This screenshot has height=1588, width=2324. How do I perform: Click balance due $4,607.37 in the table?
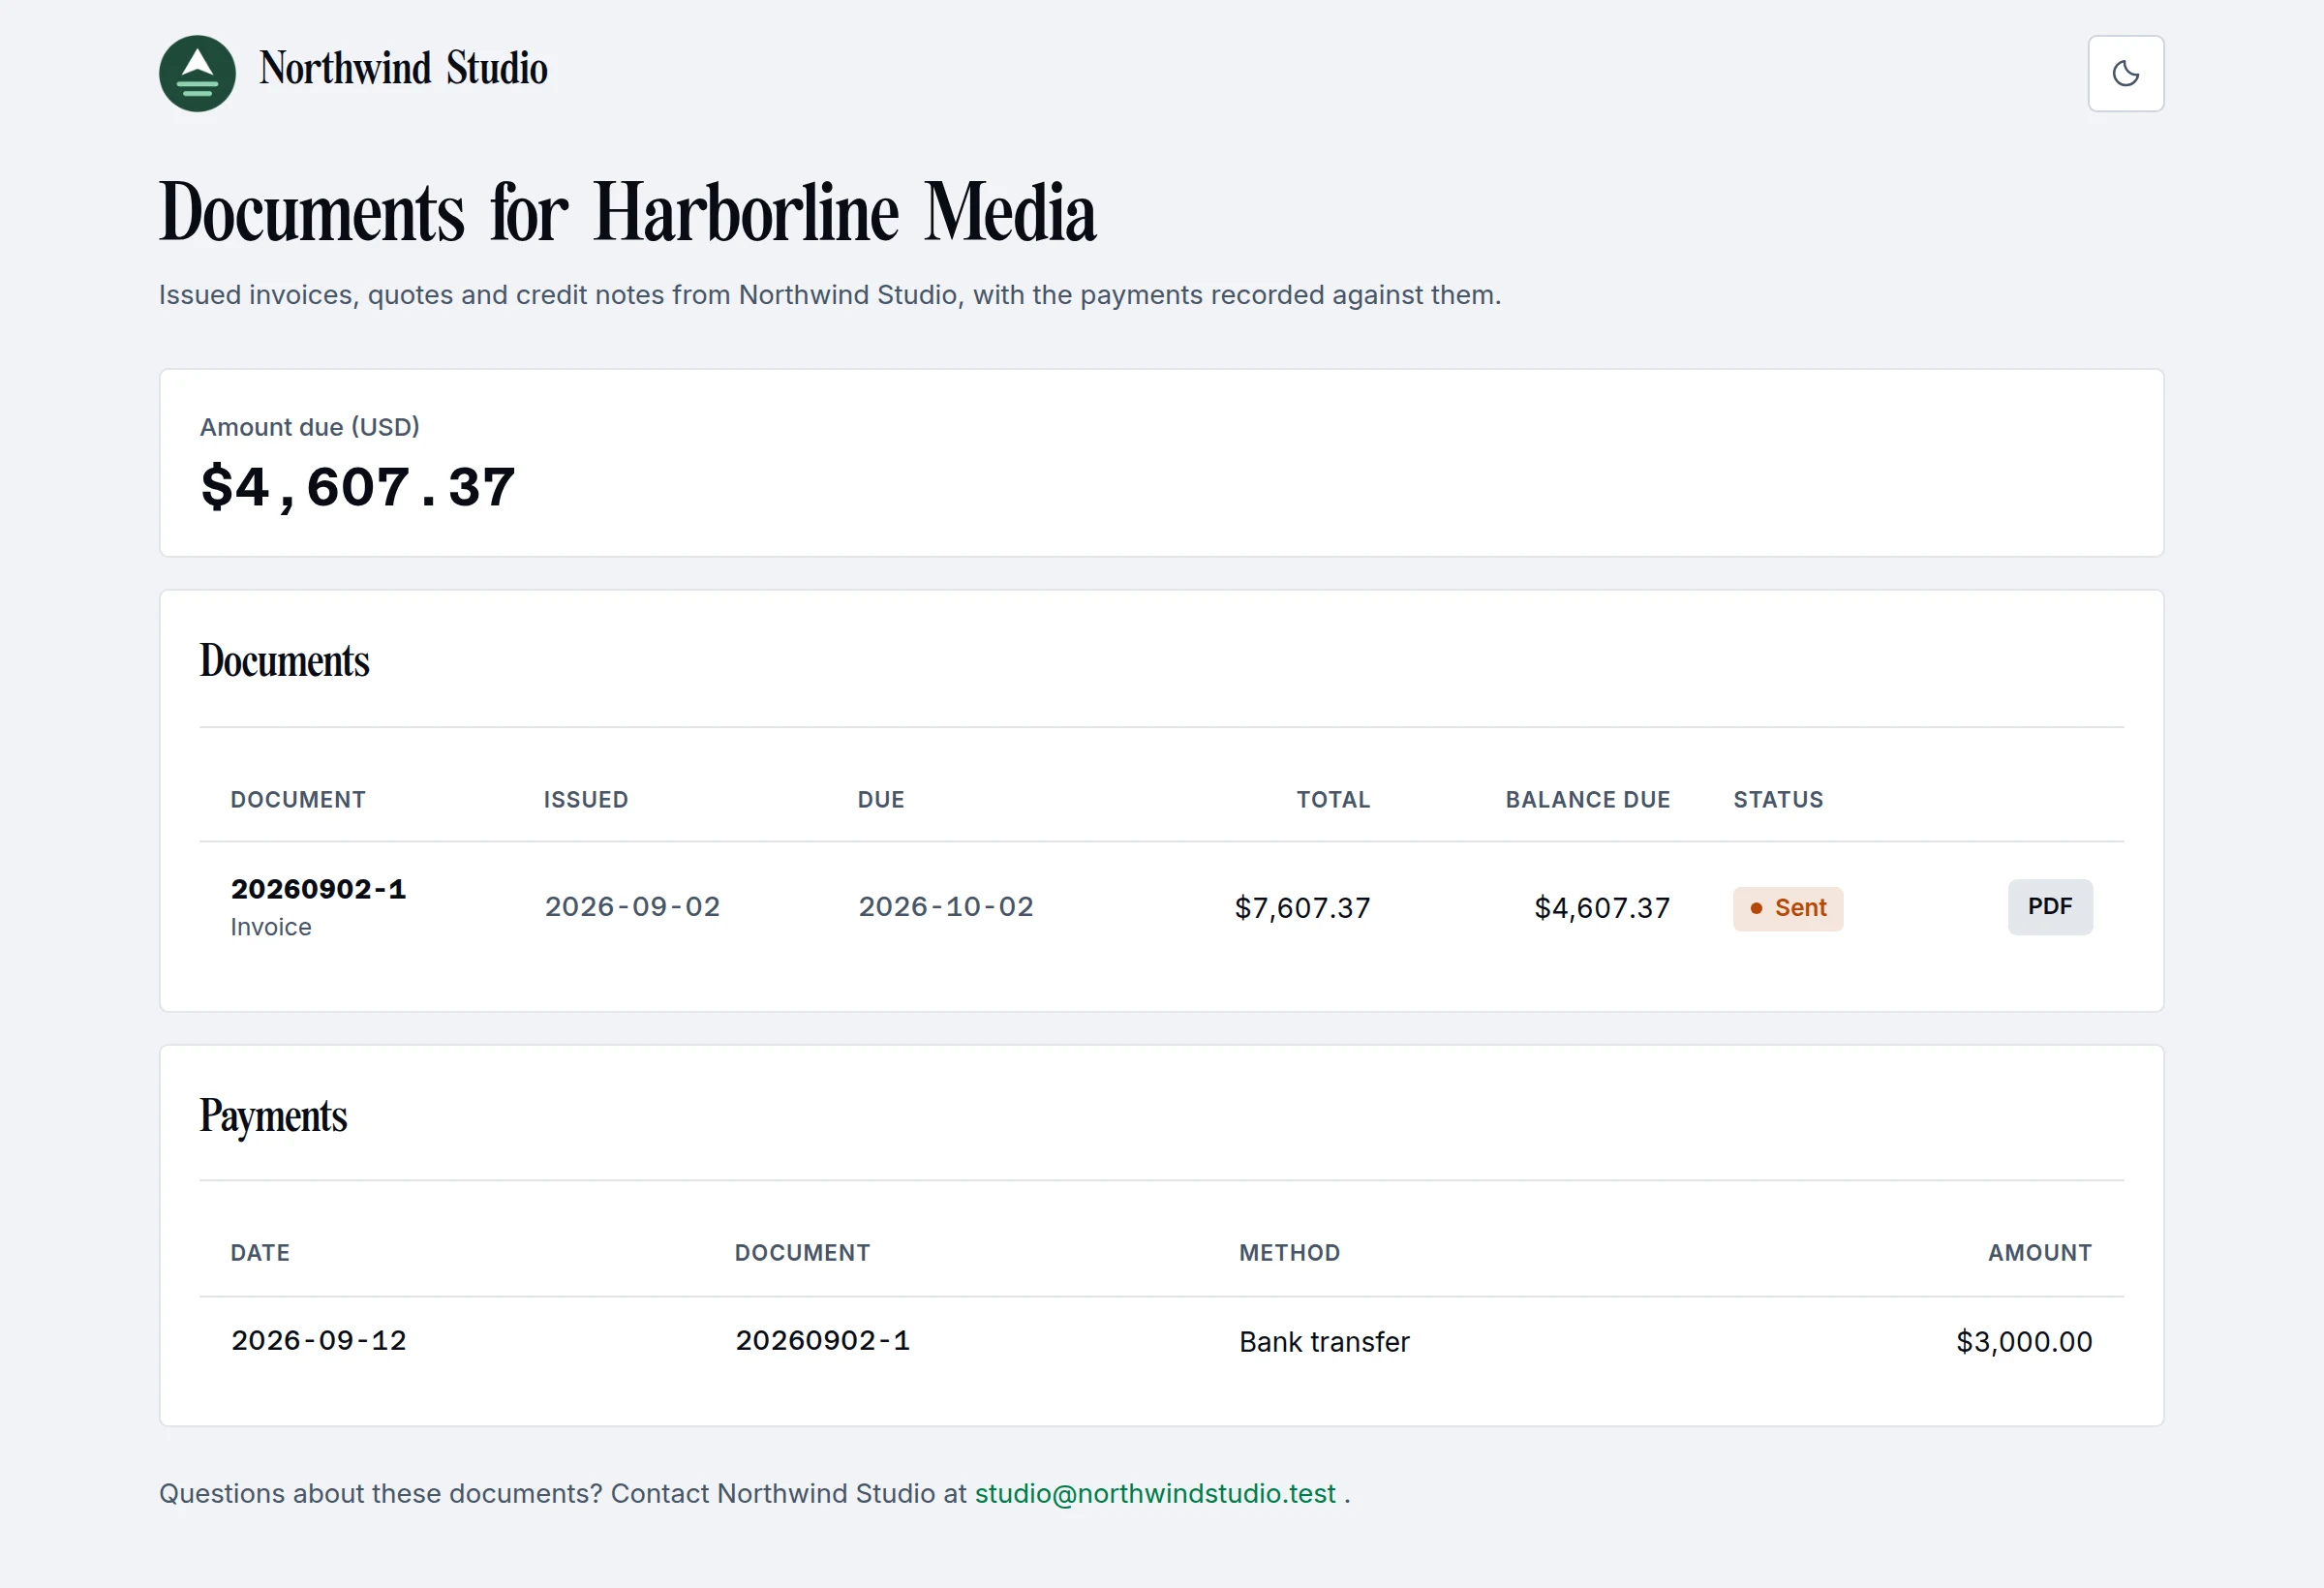(x=1602, y=908)
